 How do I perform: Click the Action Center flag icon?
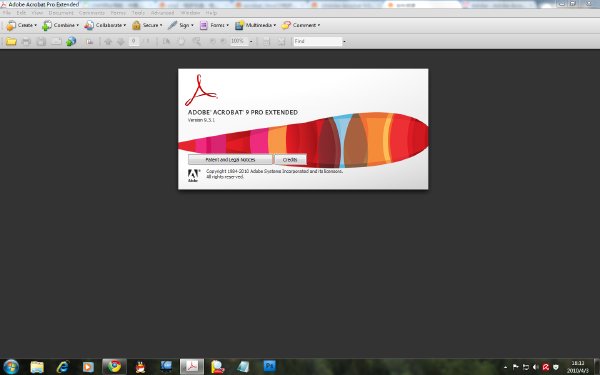pyautogui.click(x=516, y=367)
